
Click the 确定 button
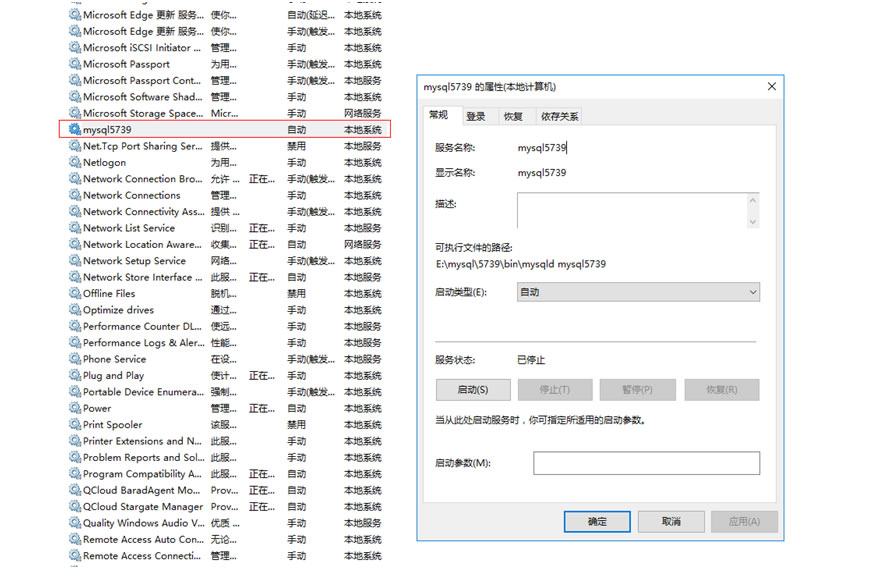[597, 521]
